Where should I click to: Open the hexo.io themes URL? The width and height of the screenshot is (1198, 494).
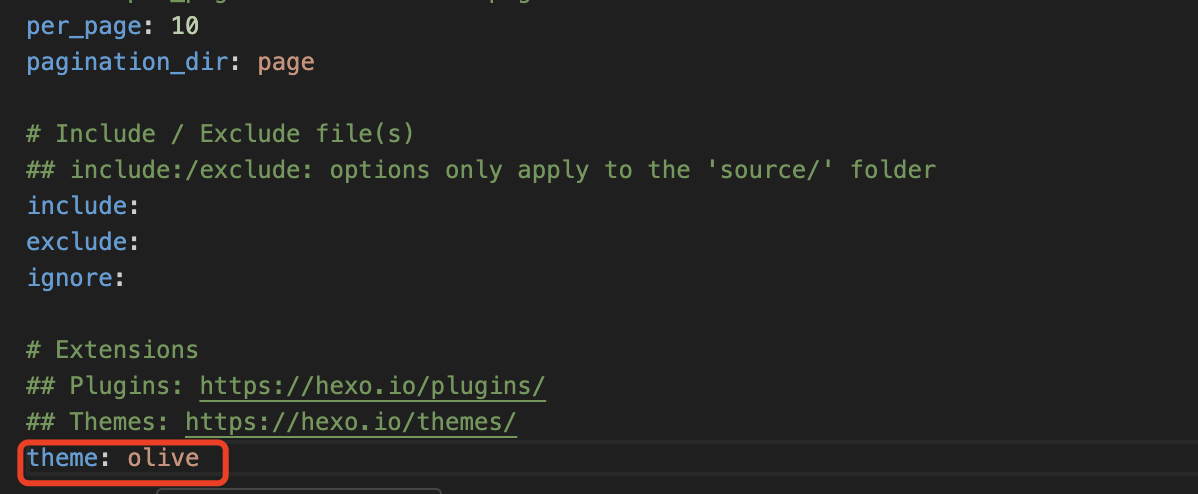350,422
